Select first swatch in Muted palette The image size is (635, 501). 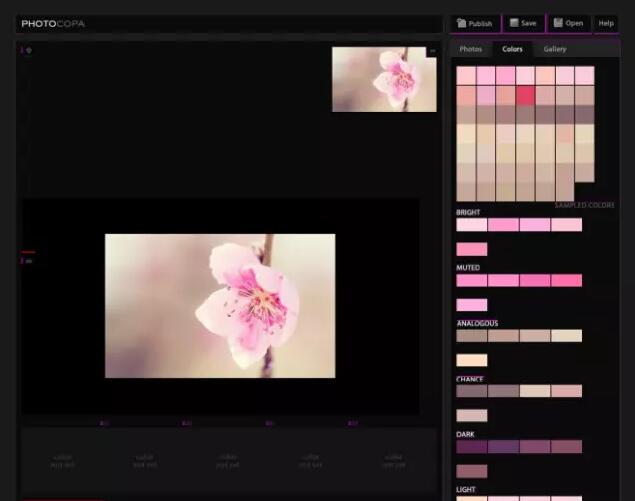(472, 280)
